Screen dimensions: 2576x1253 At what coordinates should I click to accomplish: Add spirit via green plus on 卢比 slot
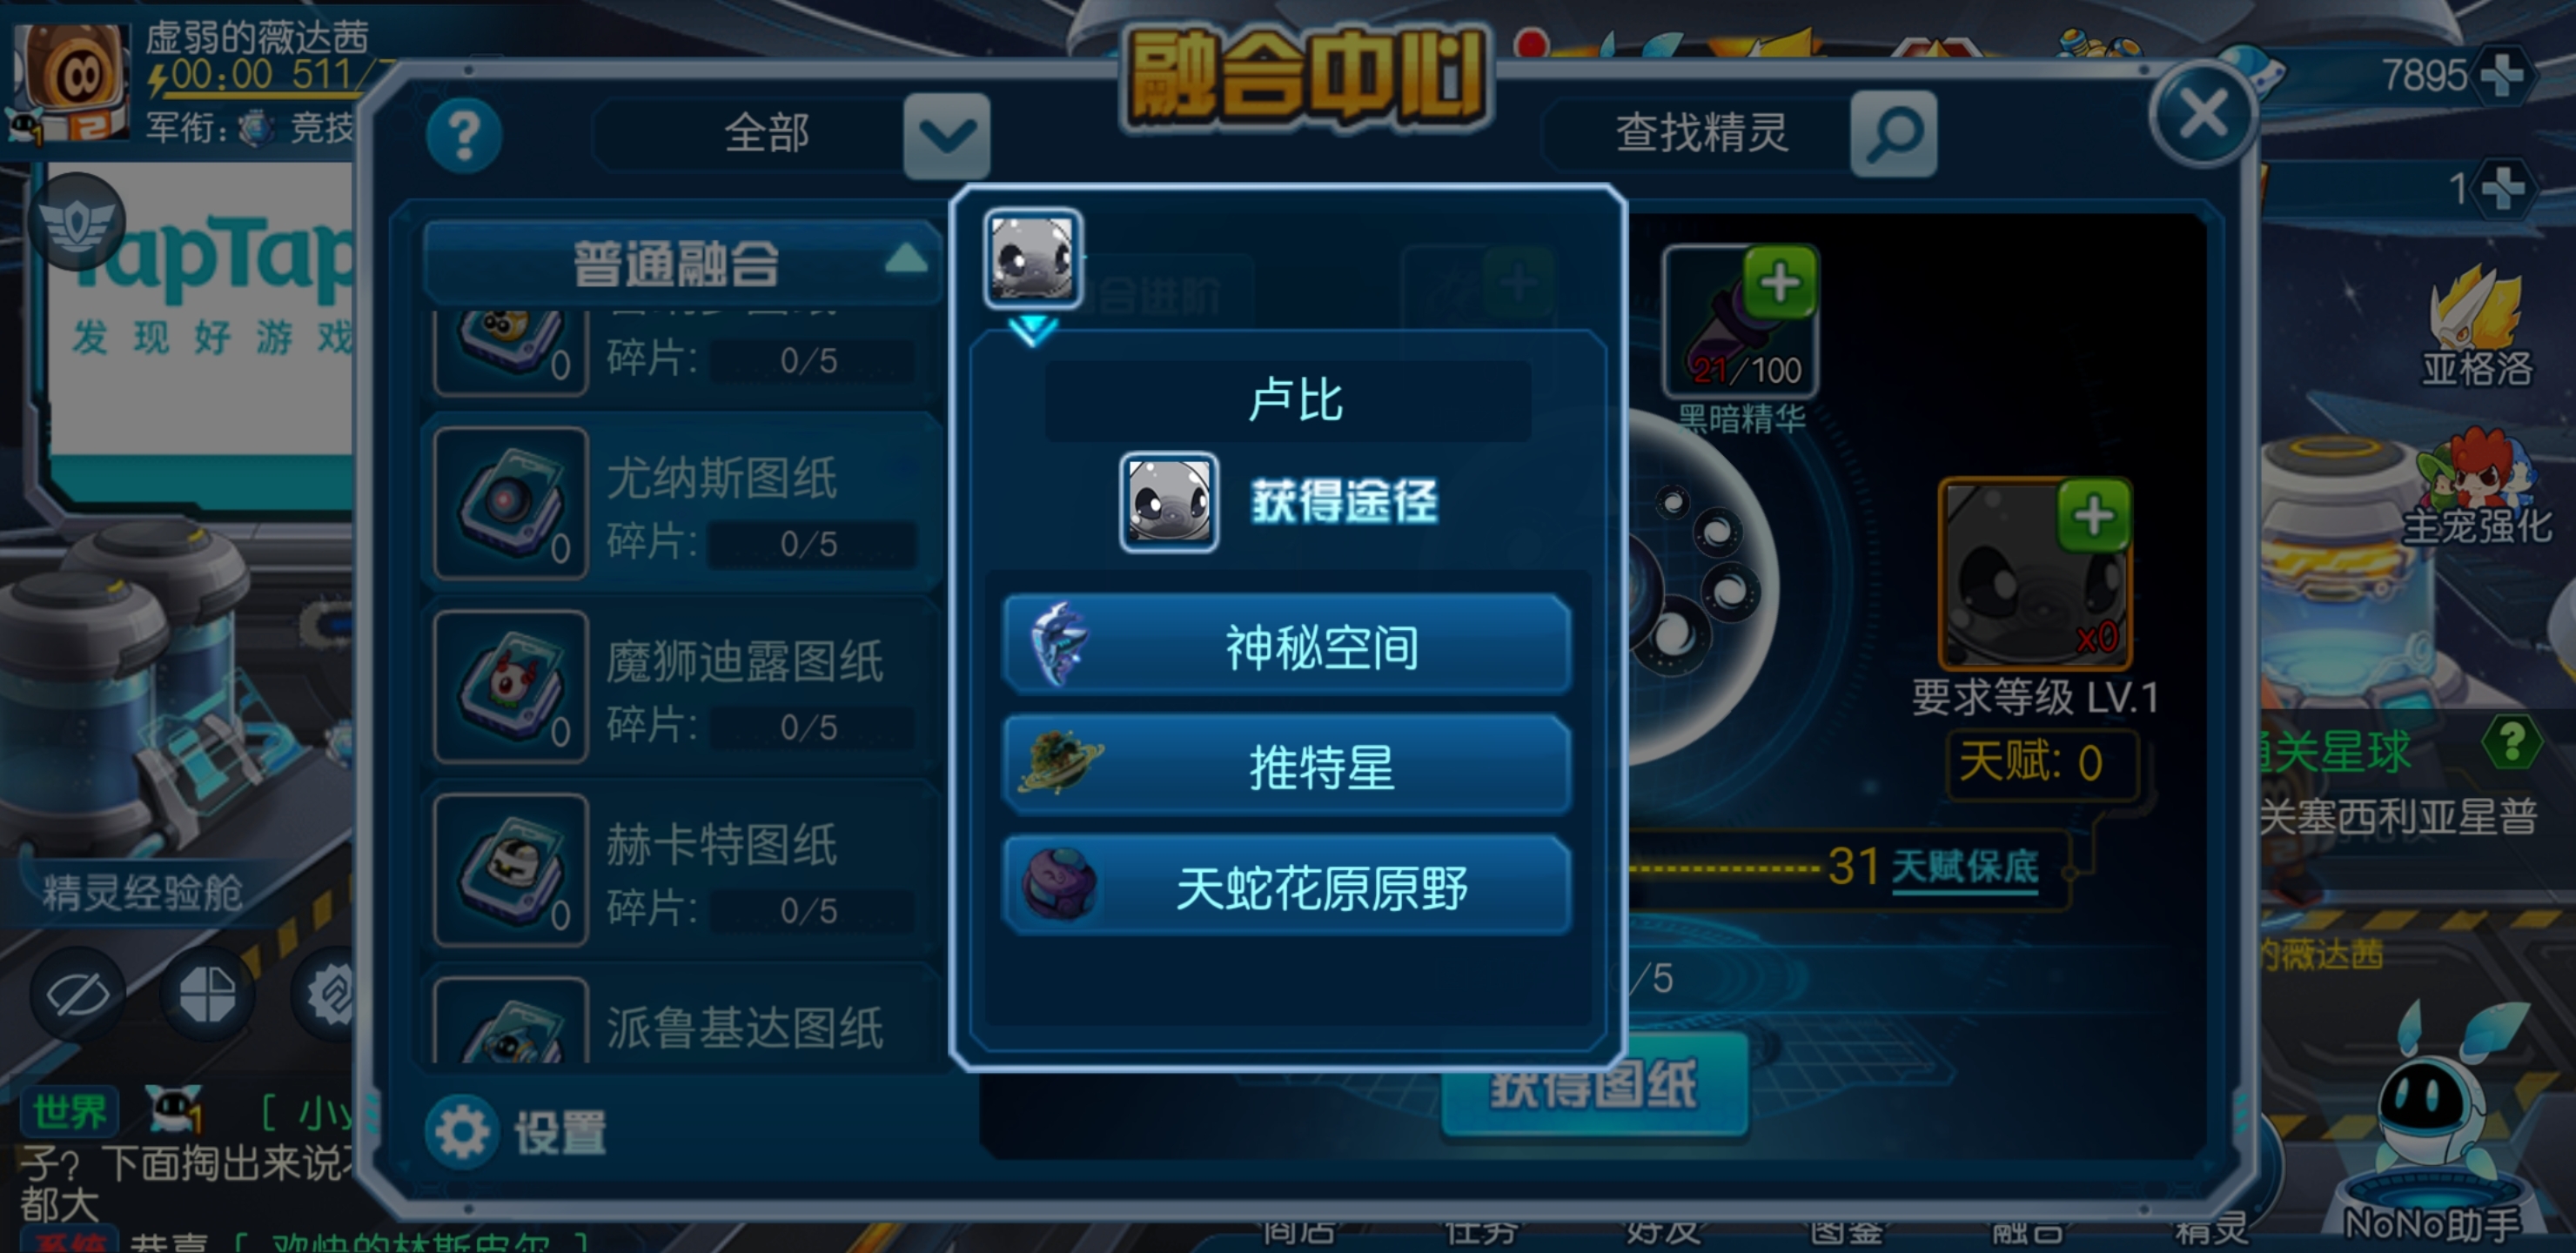[2094, 515]
